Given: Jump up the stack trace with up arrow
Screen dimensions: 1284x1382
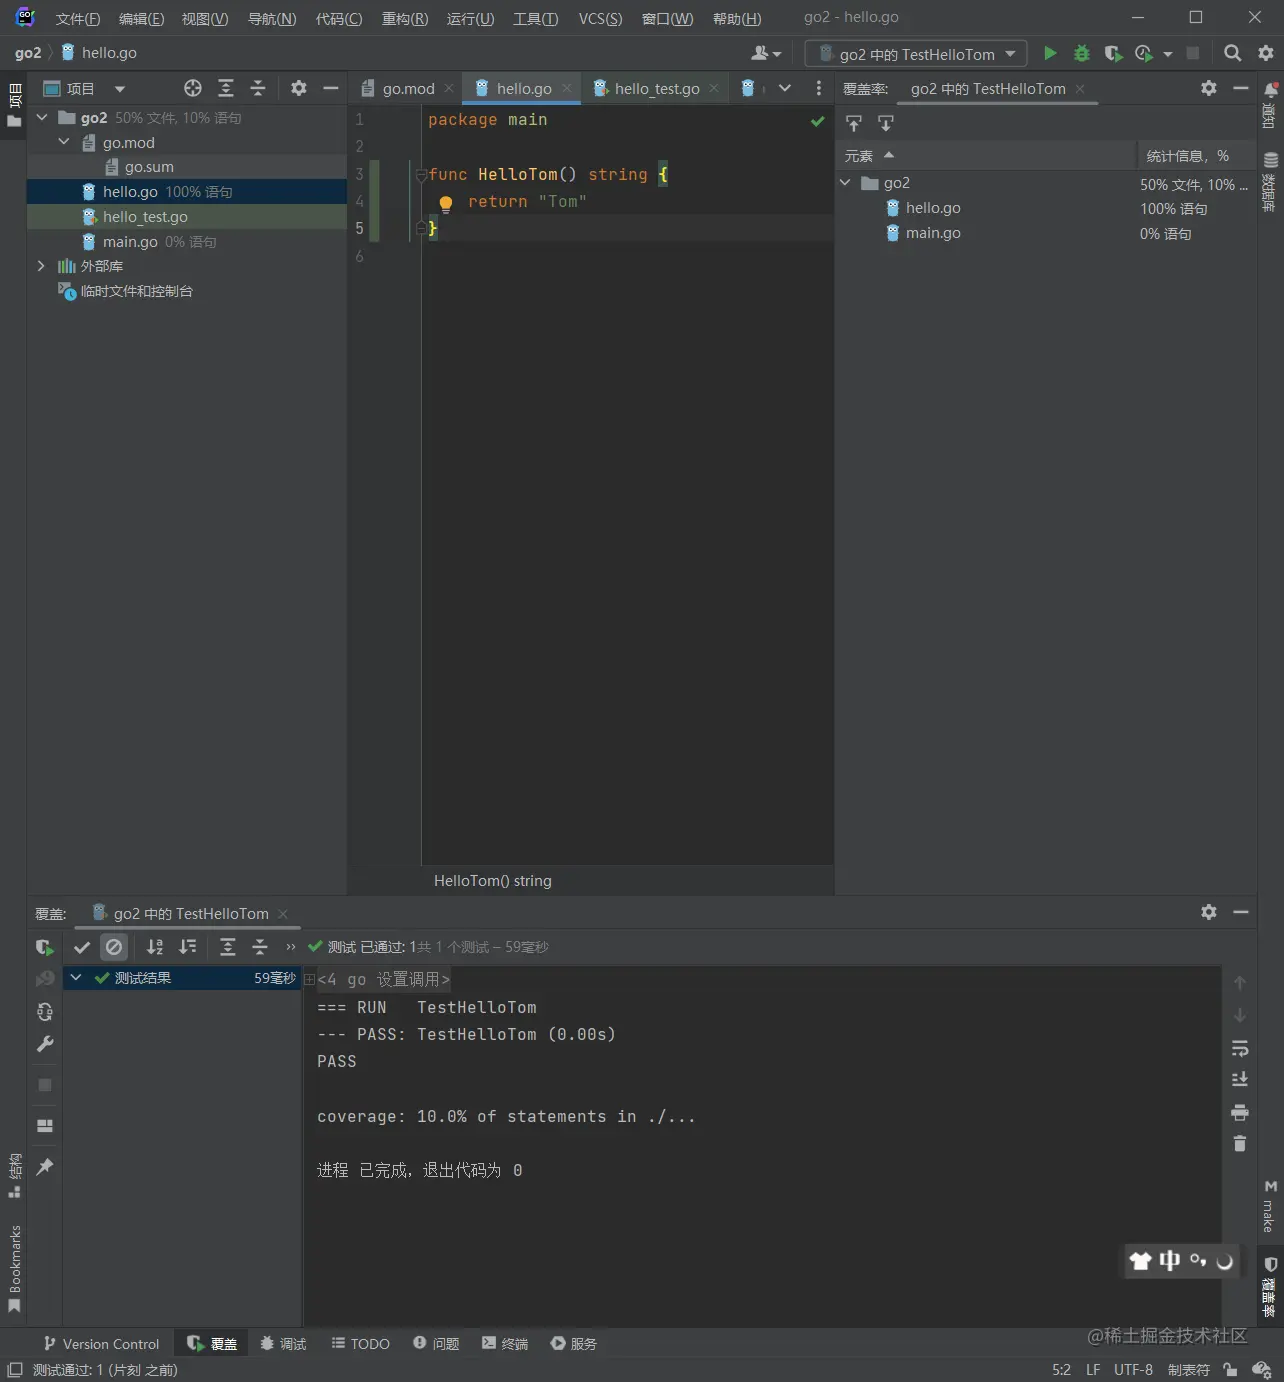Looking at the screenshot, I should point(1240,983).
